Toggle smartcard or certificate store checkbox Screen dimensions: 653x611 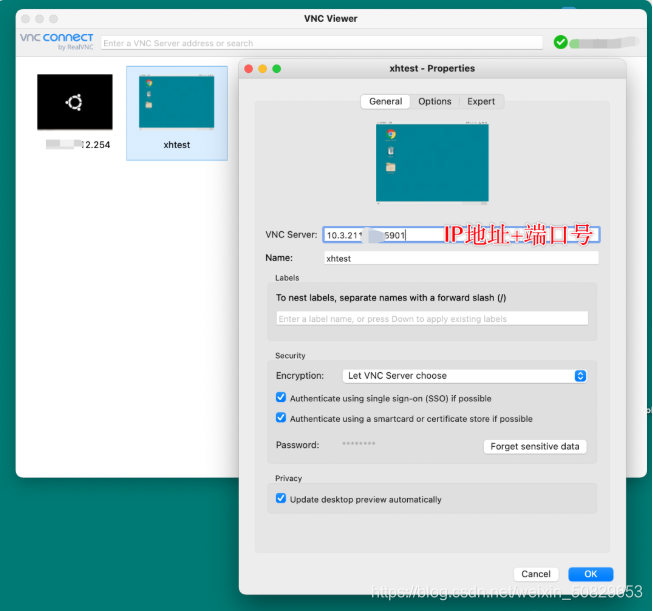[x=281, y=417]
